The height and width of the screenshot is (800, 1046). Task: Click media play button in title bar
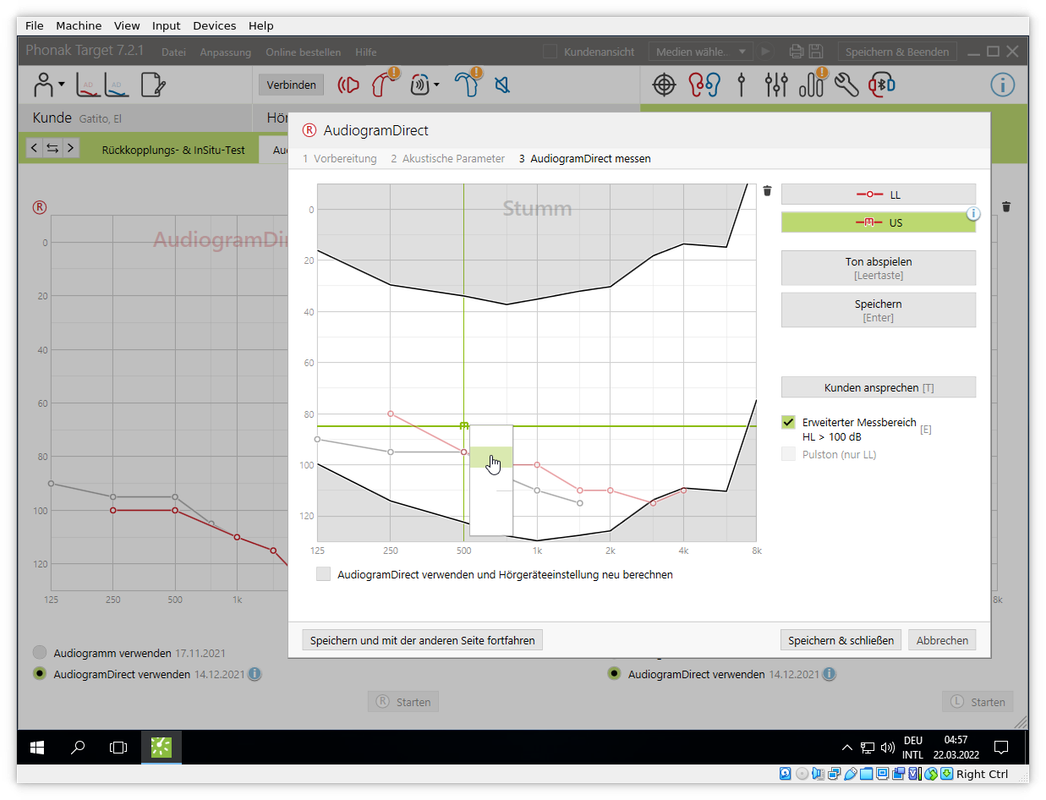766,51
